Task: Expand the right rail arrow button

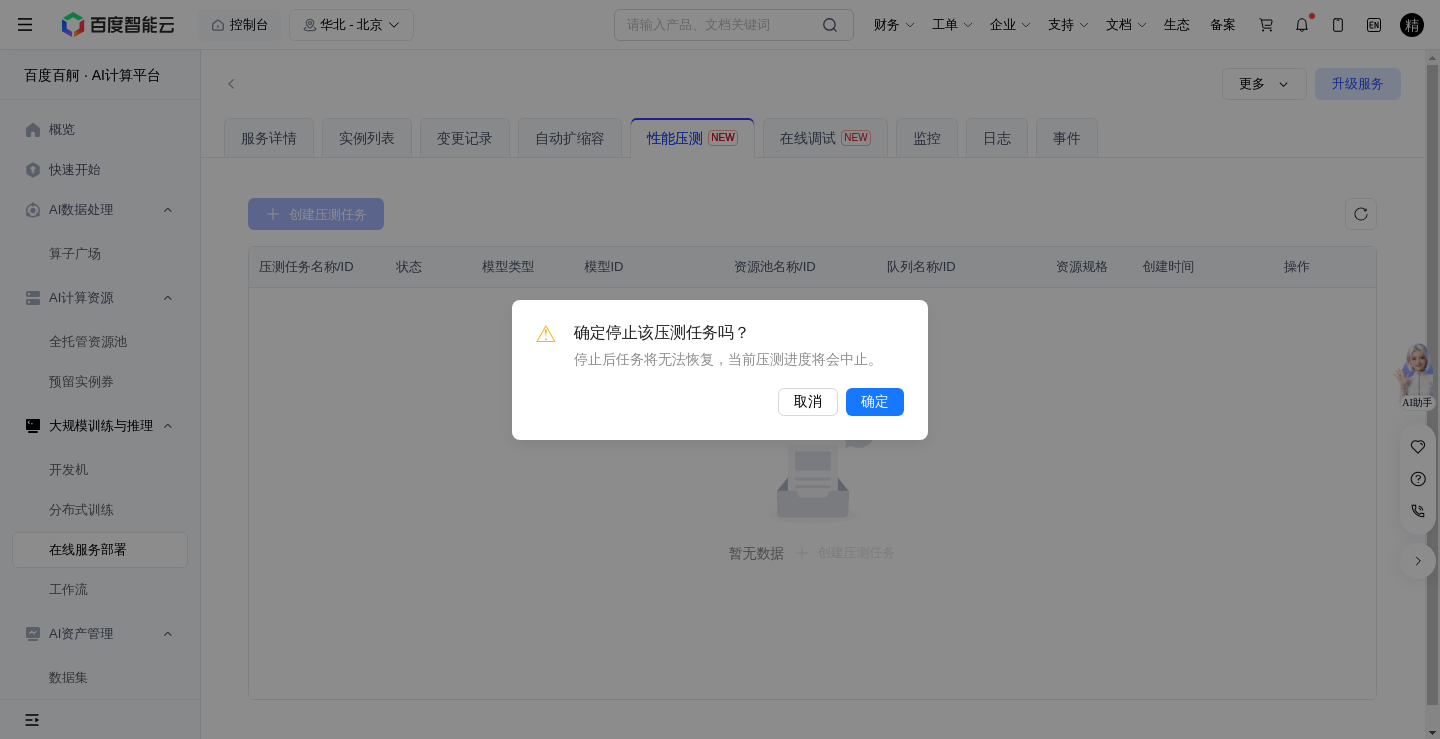Action: tap(1418, 561)
